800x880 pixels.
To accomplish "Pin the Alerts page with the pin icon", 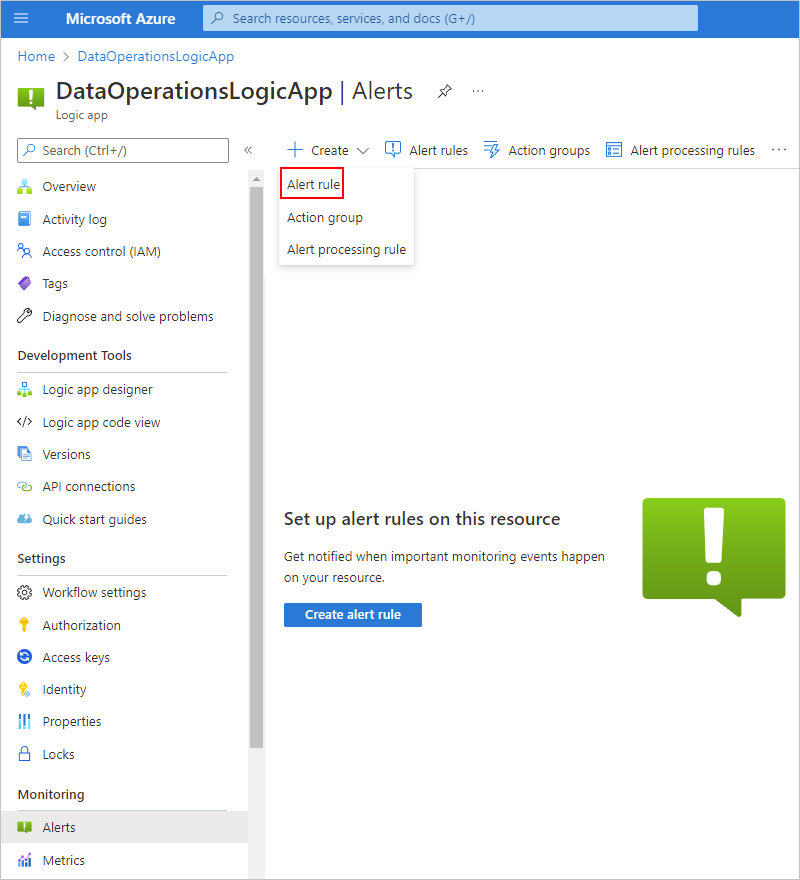I will tap(445, 91).
